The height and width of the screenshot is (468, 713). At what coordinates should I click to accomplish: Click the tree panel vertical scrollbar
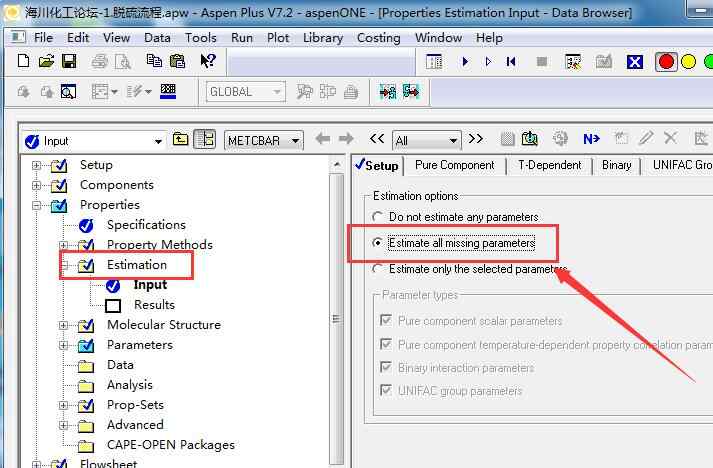[x=336, y=318]
